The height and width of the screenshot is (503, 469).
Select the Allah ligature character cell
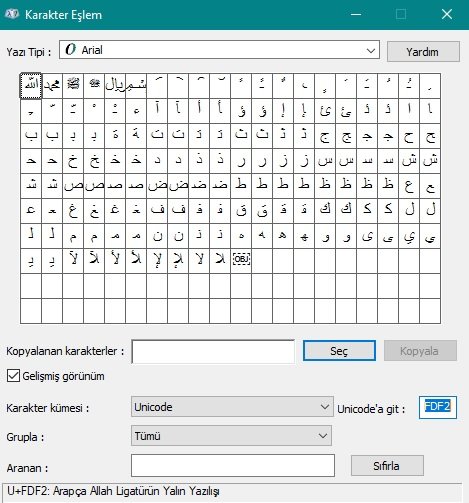[31, 86]
